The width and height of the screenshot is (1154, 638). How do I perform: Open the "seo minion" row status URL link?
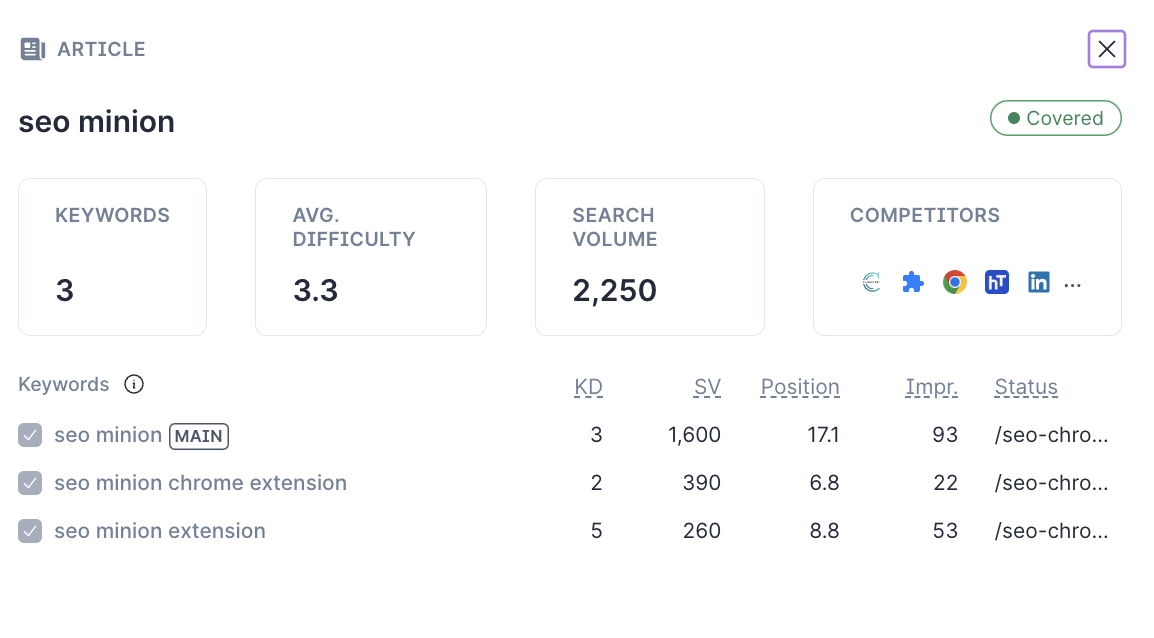pos(1051,435)
